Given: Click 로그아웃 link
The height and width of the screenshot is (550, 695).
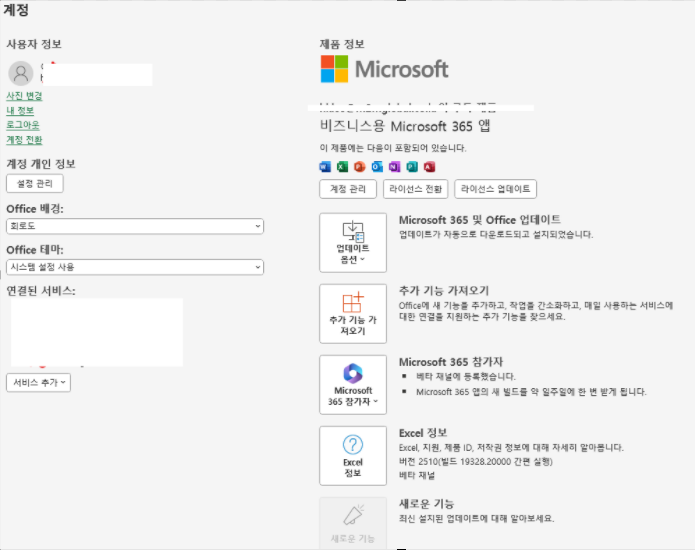Looking at the screenshot, I should coord(23,125).
